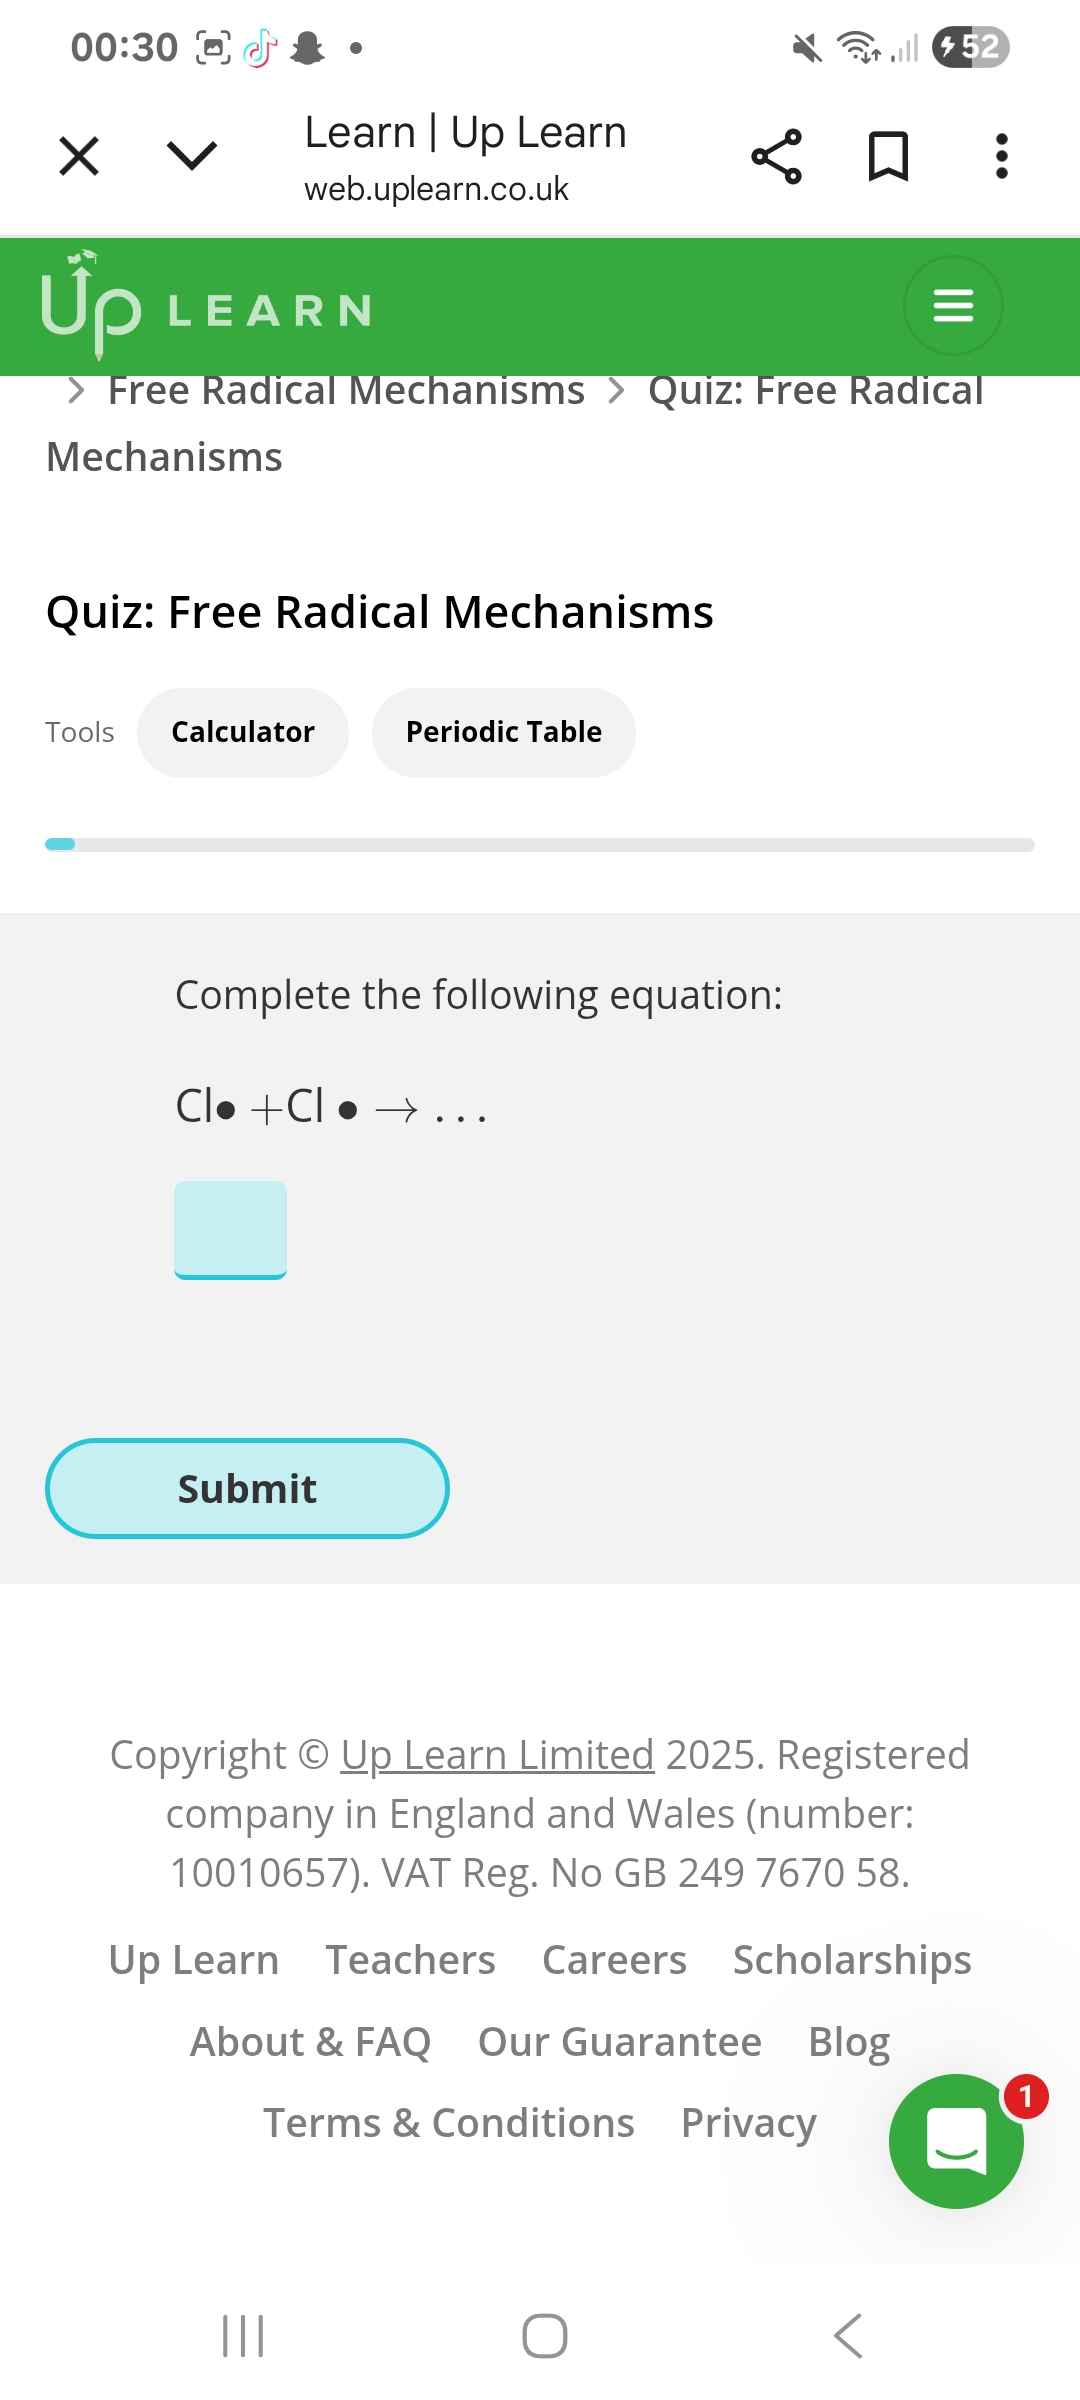Open the Up Learn Limited link
The height and width of the screenshot is (2400, 1080).
[x=497, y=1755]
